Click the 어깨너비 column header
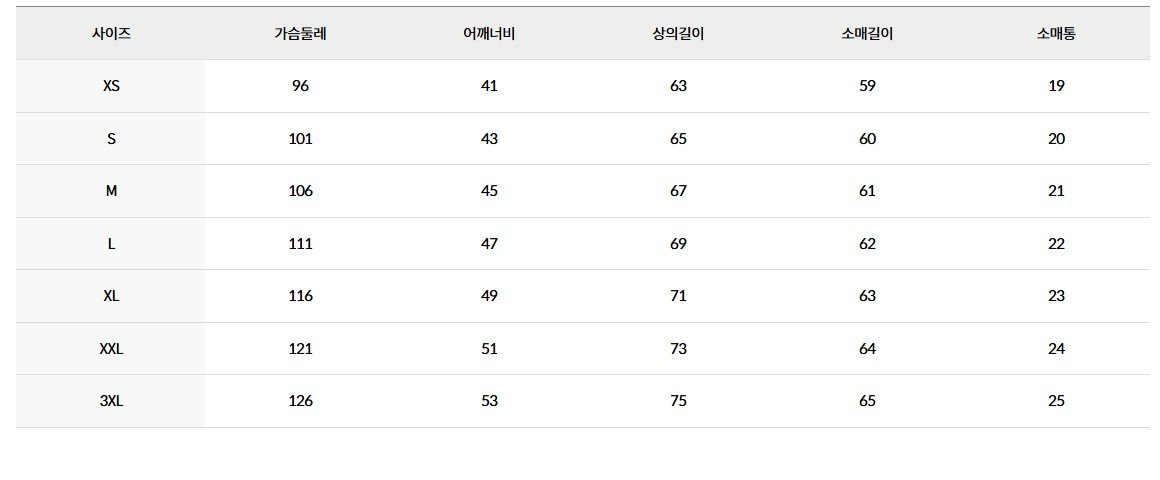The height and width of the screenshot is (480, 1160). 489,33
